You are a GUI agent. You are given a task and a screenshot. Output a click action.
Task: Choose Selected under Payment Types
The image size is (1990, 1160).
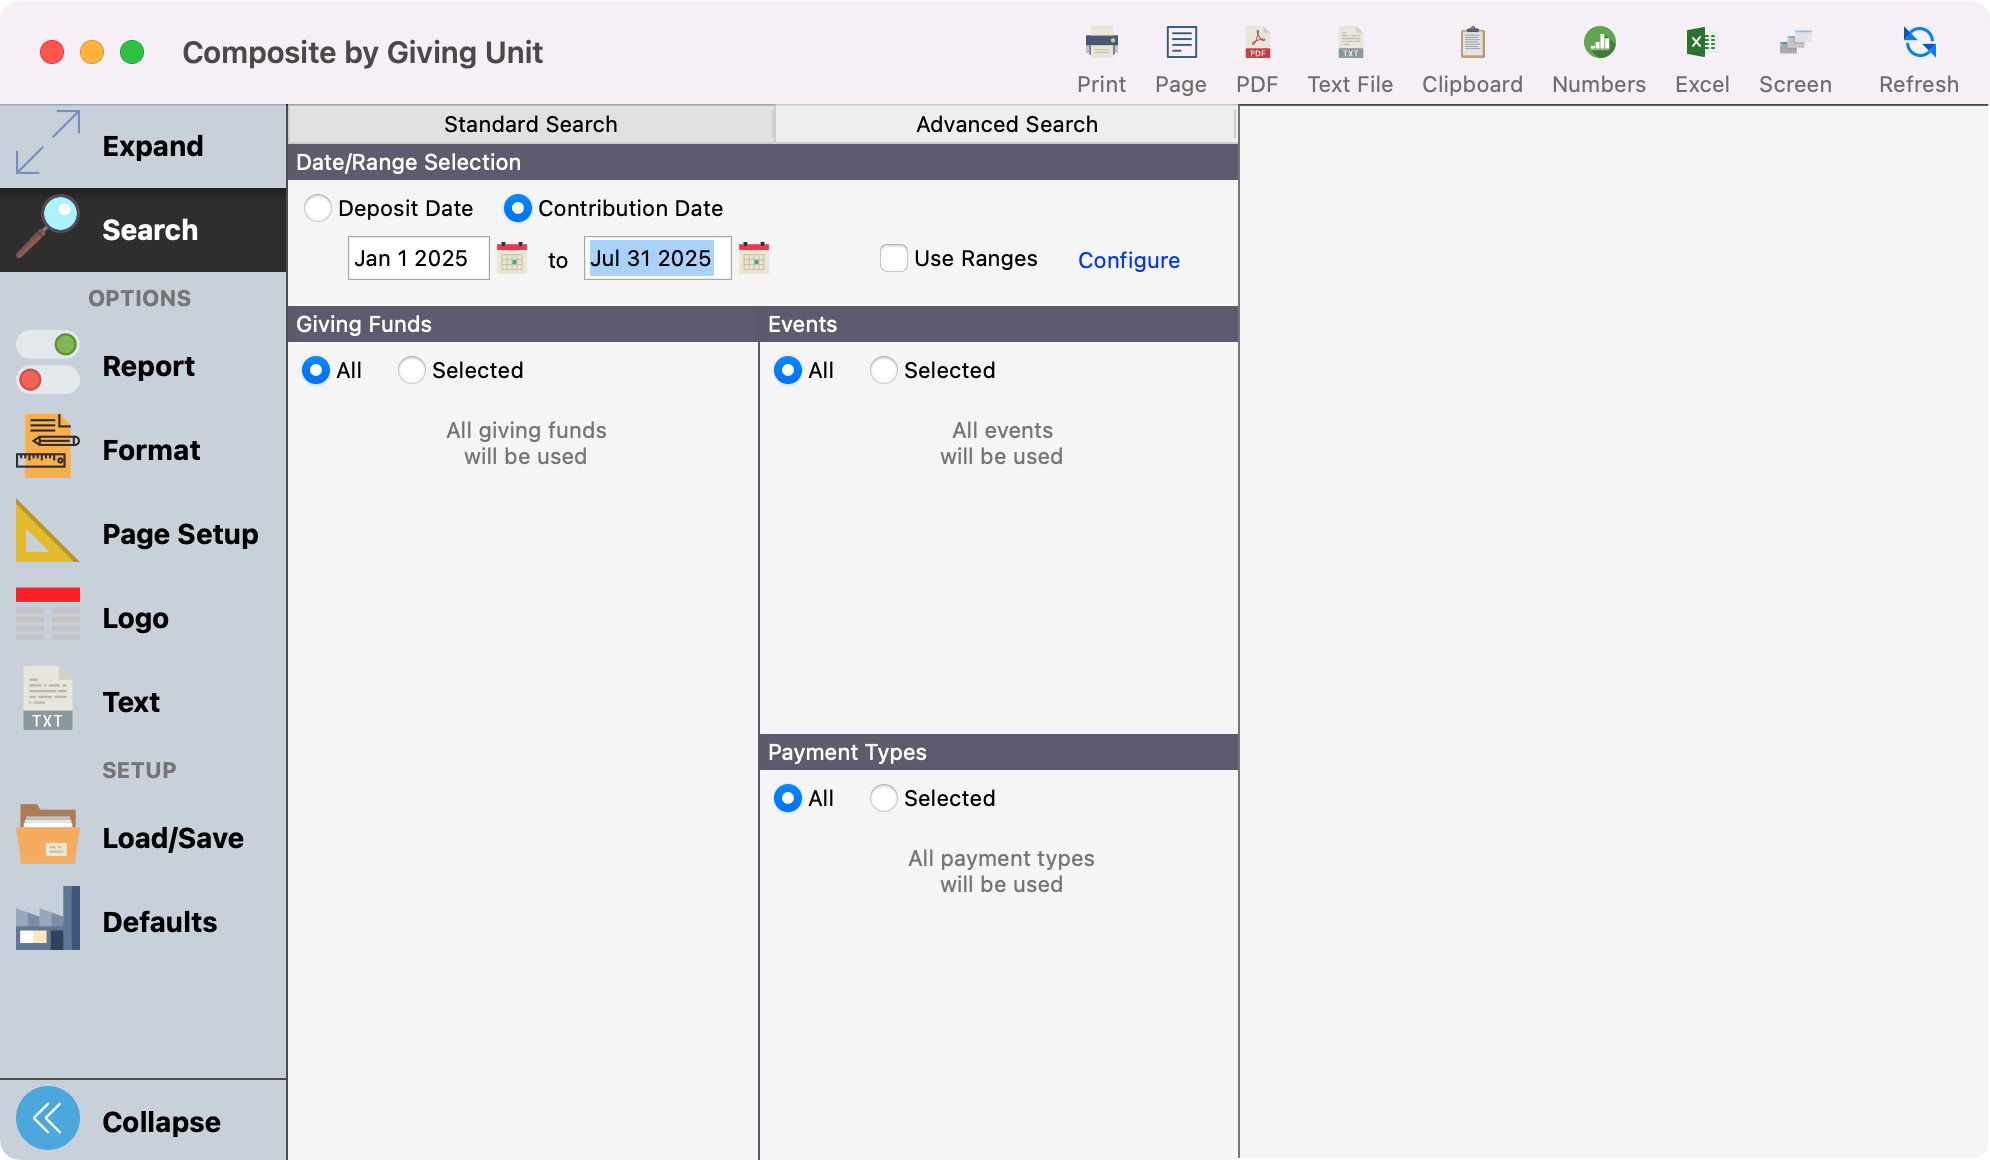(883, 798)
